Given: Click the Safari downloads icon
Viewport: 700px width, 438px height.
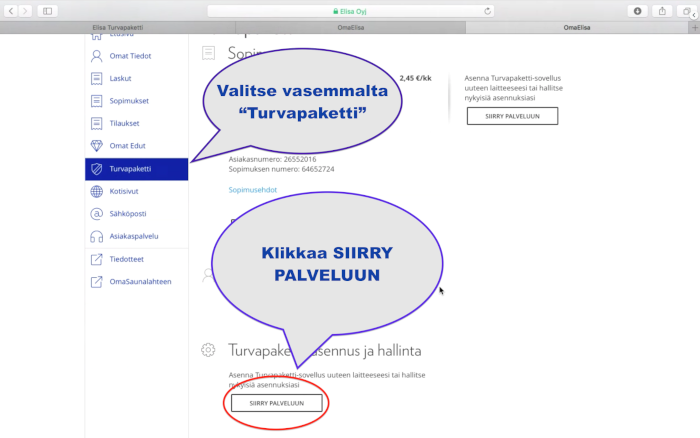Looking at the screenshot, I should (x=638, y=11).
